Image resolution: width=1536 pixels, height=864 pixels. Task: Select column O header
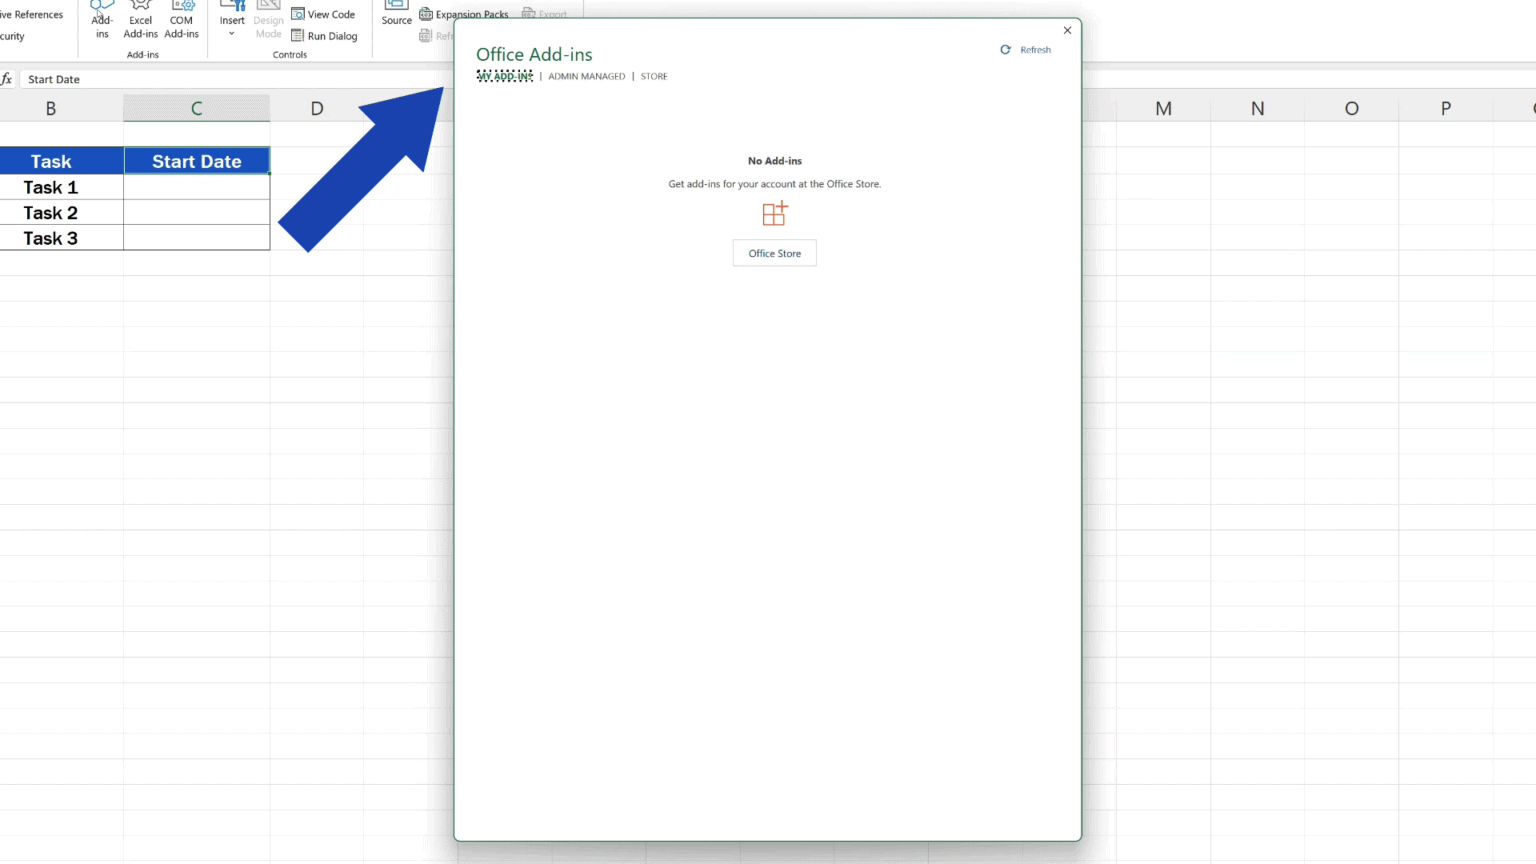(1351, 108)
